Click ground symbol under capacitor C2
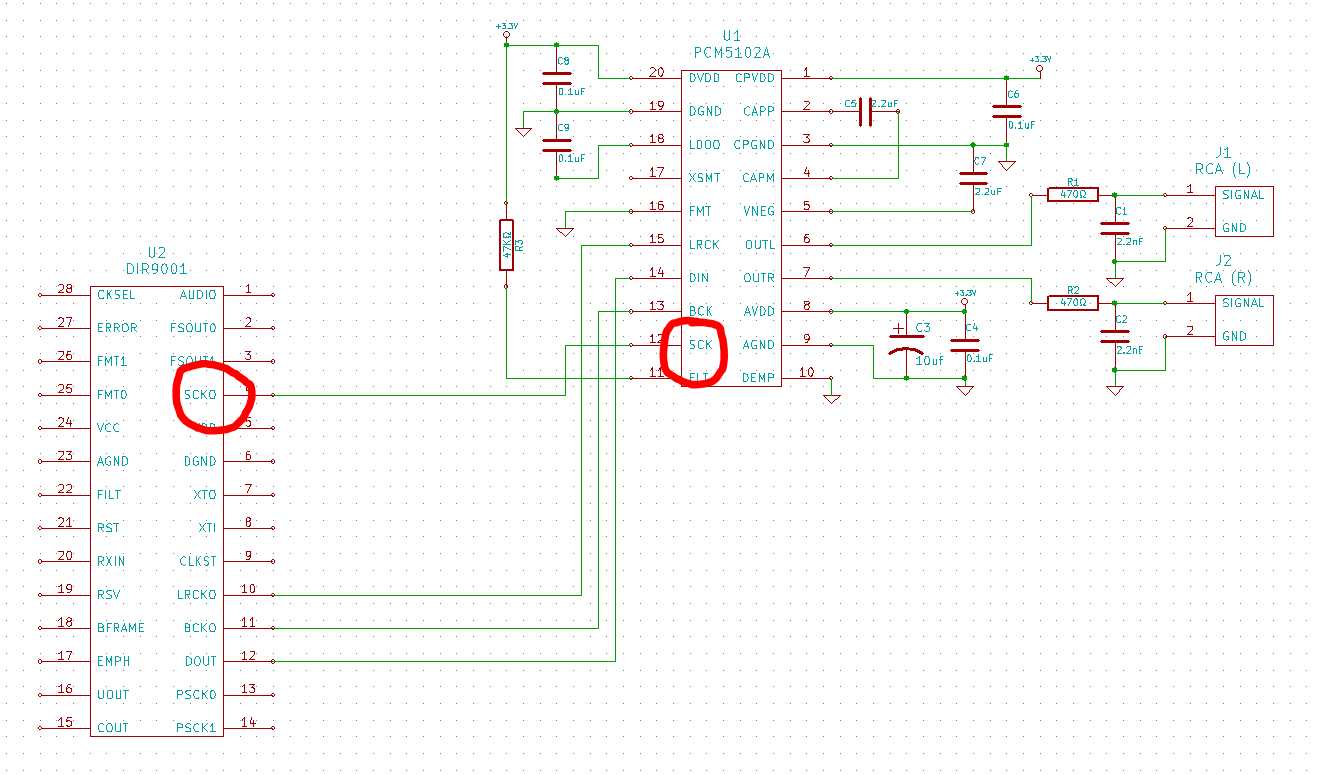 (x=1115, y=390)
